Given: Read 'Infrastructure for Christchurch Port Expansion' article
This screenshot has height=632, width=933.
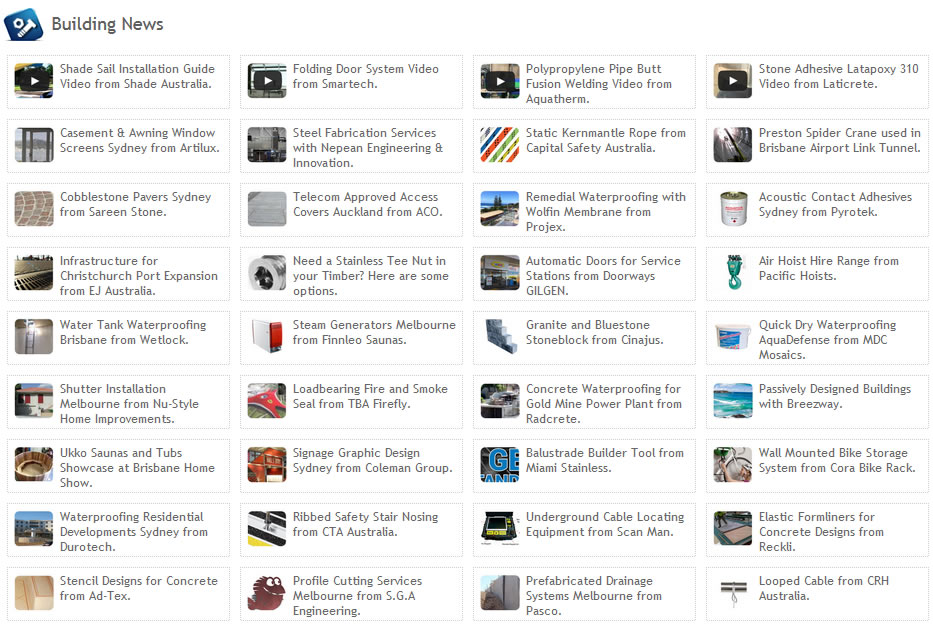Looking at the screenshot, I should click(139, 276).
